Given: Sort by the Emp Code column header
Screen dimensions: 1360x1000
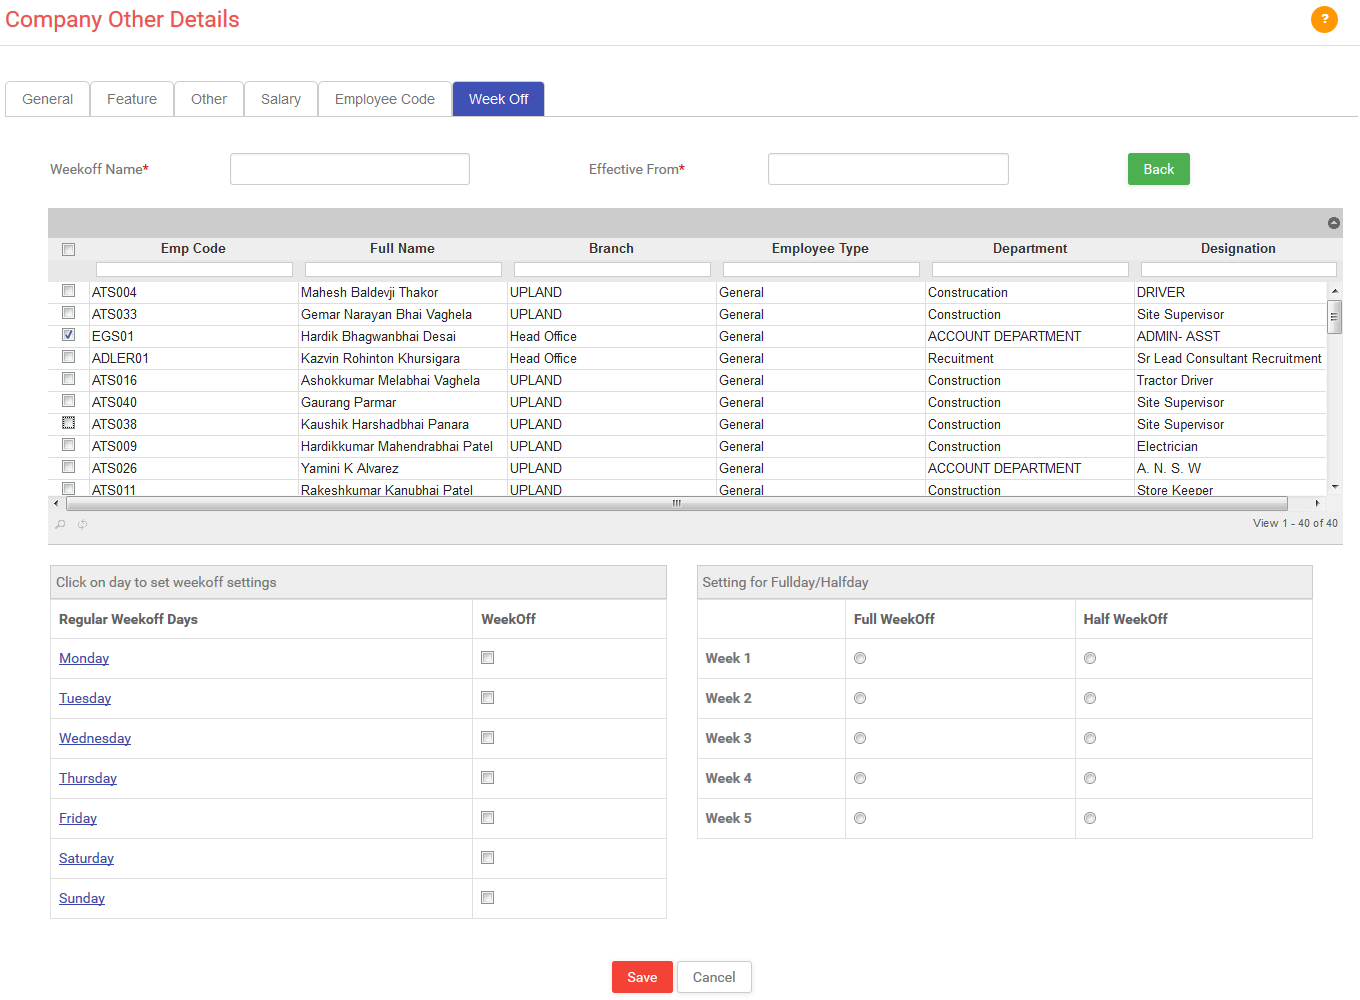Looking at the screenshot, I should [193, 248].
